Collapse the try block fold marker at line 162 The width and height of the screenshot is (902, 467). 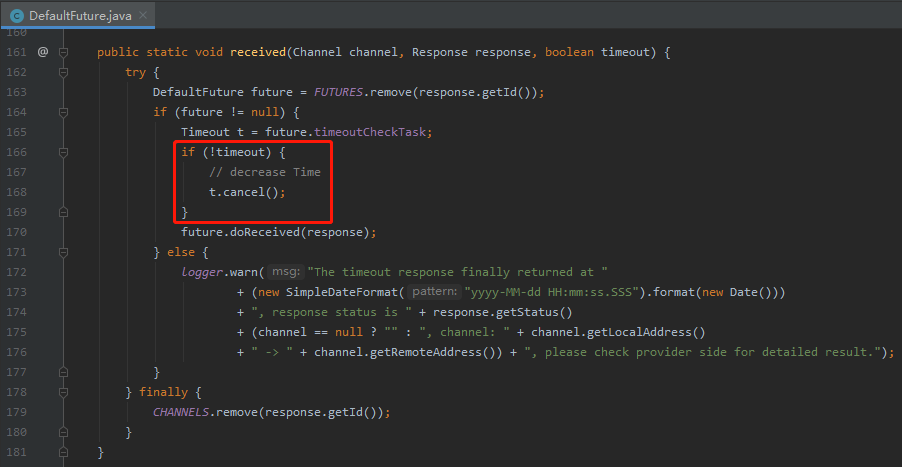(x=64, y=73)
